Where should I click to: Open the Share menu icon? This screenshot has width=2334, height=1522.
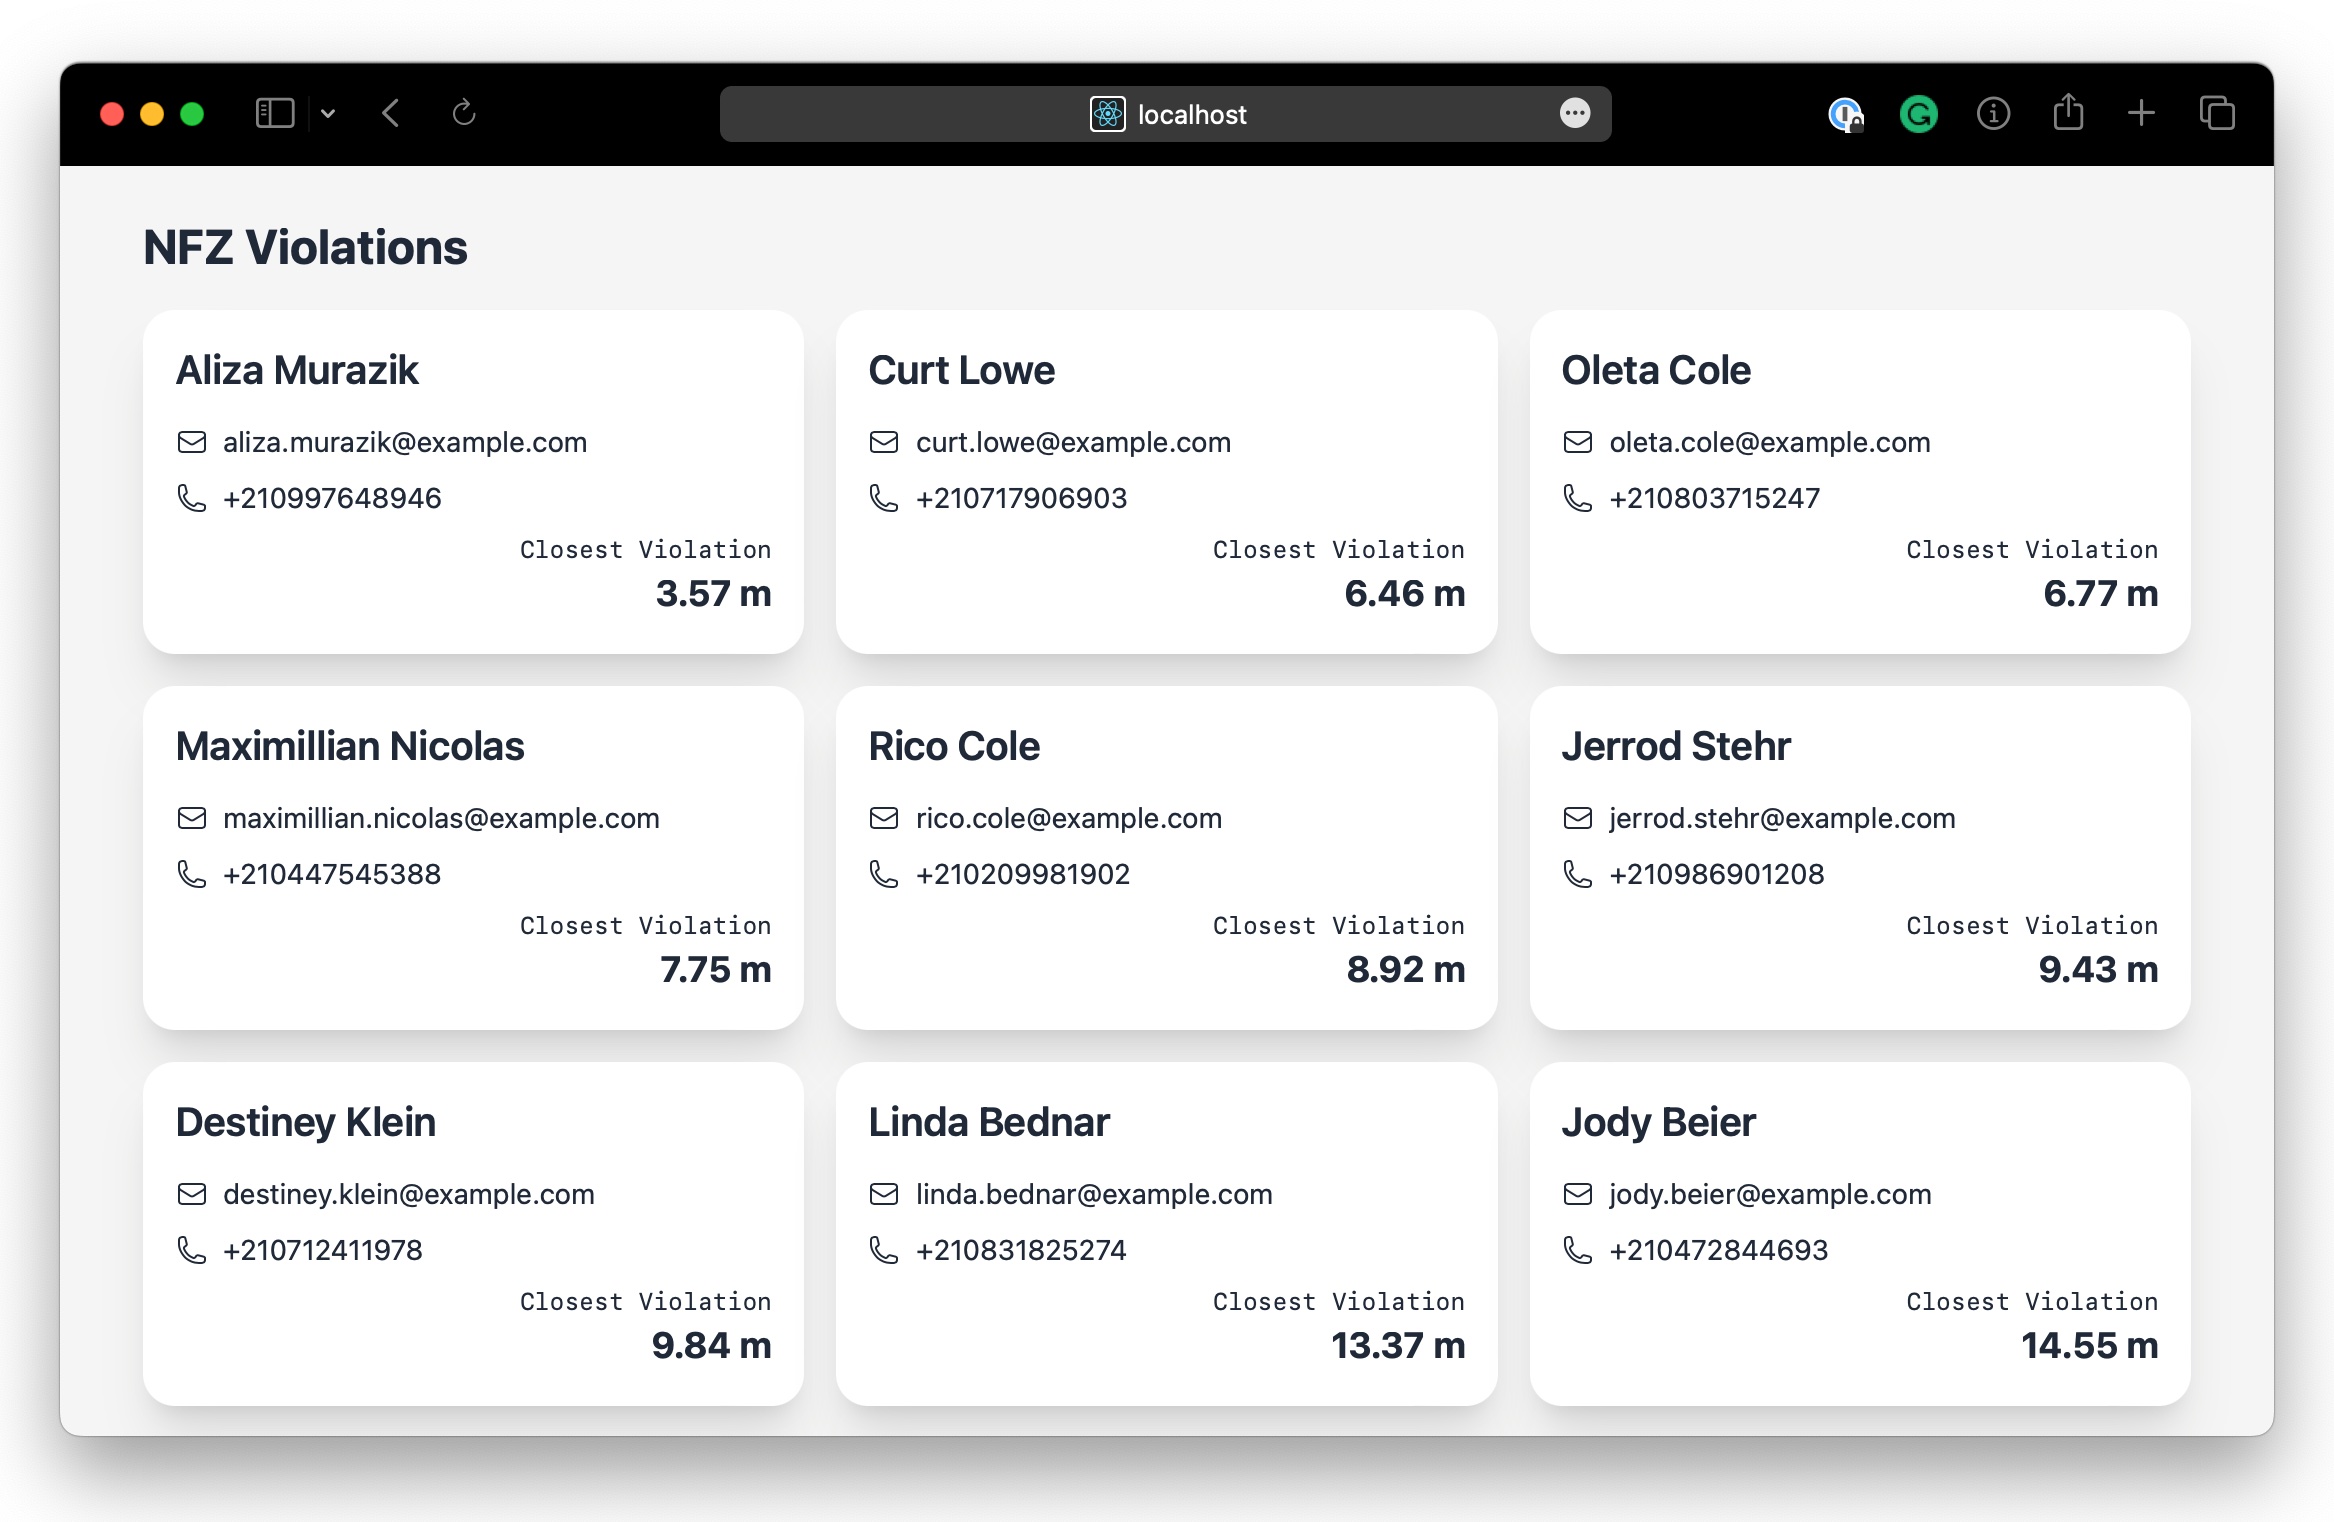pyautogui.click(x=2068, y=113)
